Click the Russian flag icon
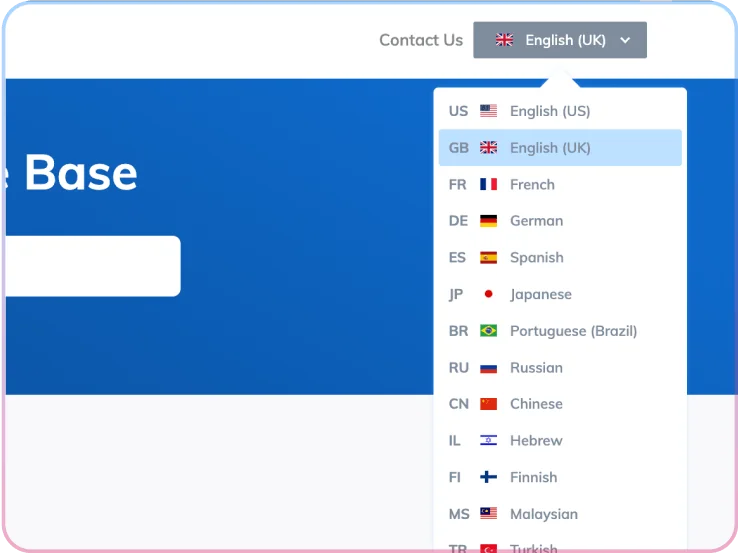 click(488, 368)
